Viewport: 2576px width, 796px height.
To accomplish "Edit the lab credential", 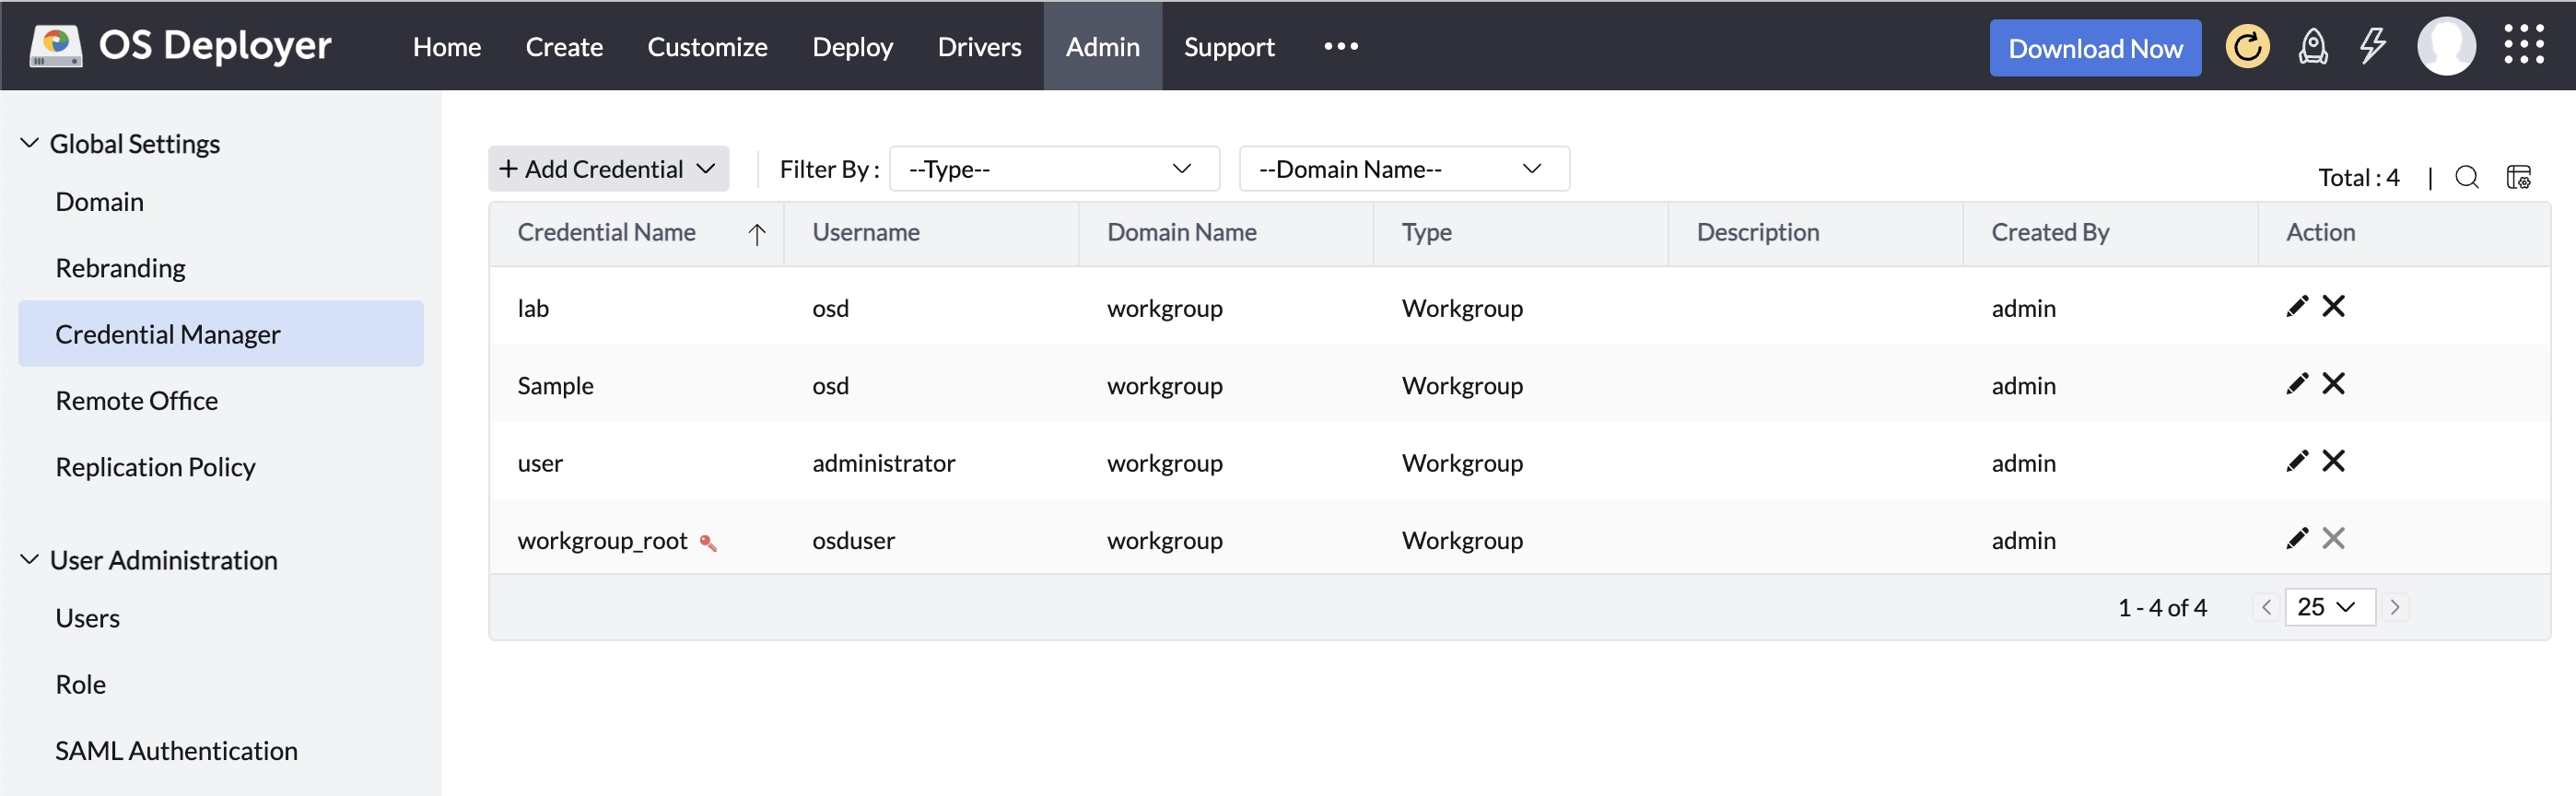I will pyautogui.click(x=2297, y=306).
